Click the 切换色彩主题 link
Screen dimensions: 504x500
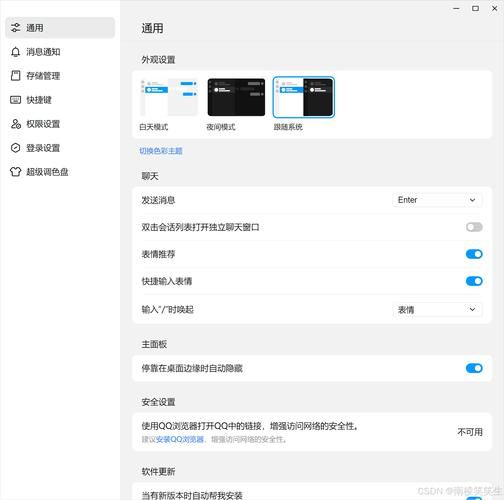(x=161, y=151)
